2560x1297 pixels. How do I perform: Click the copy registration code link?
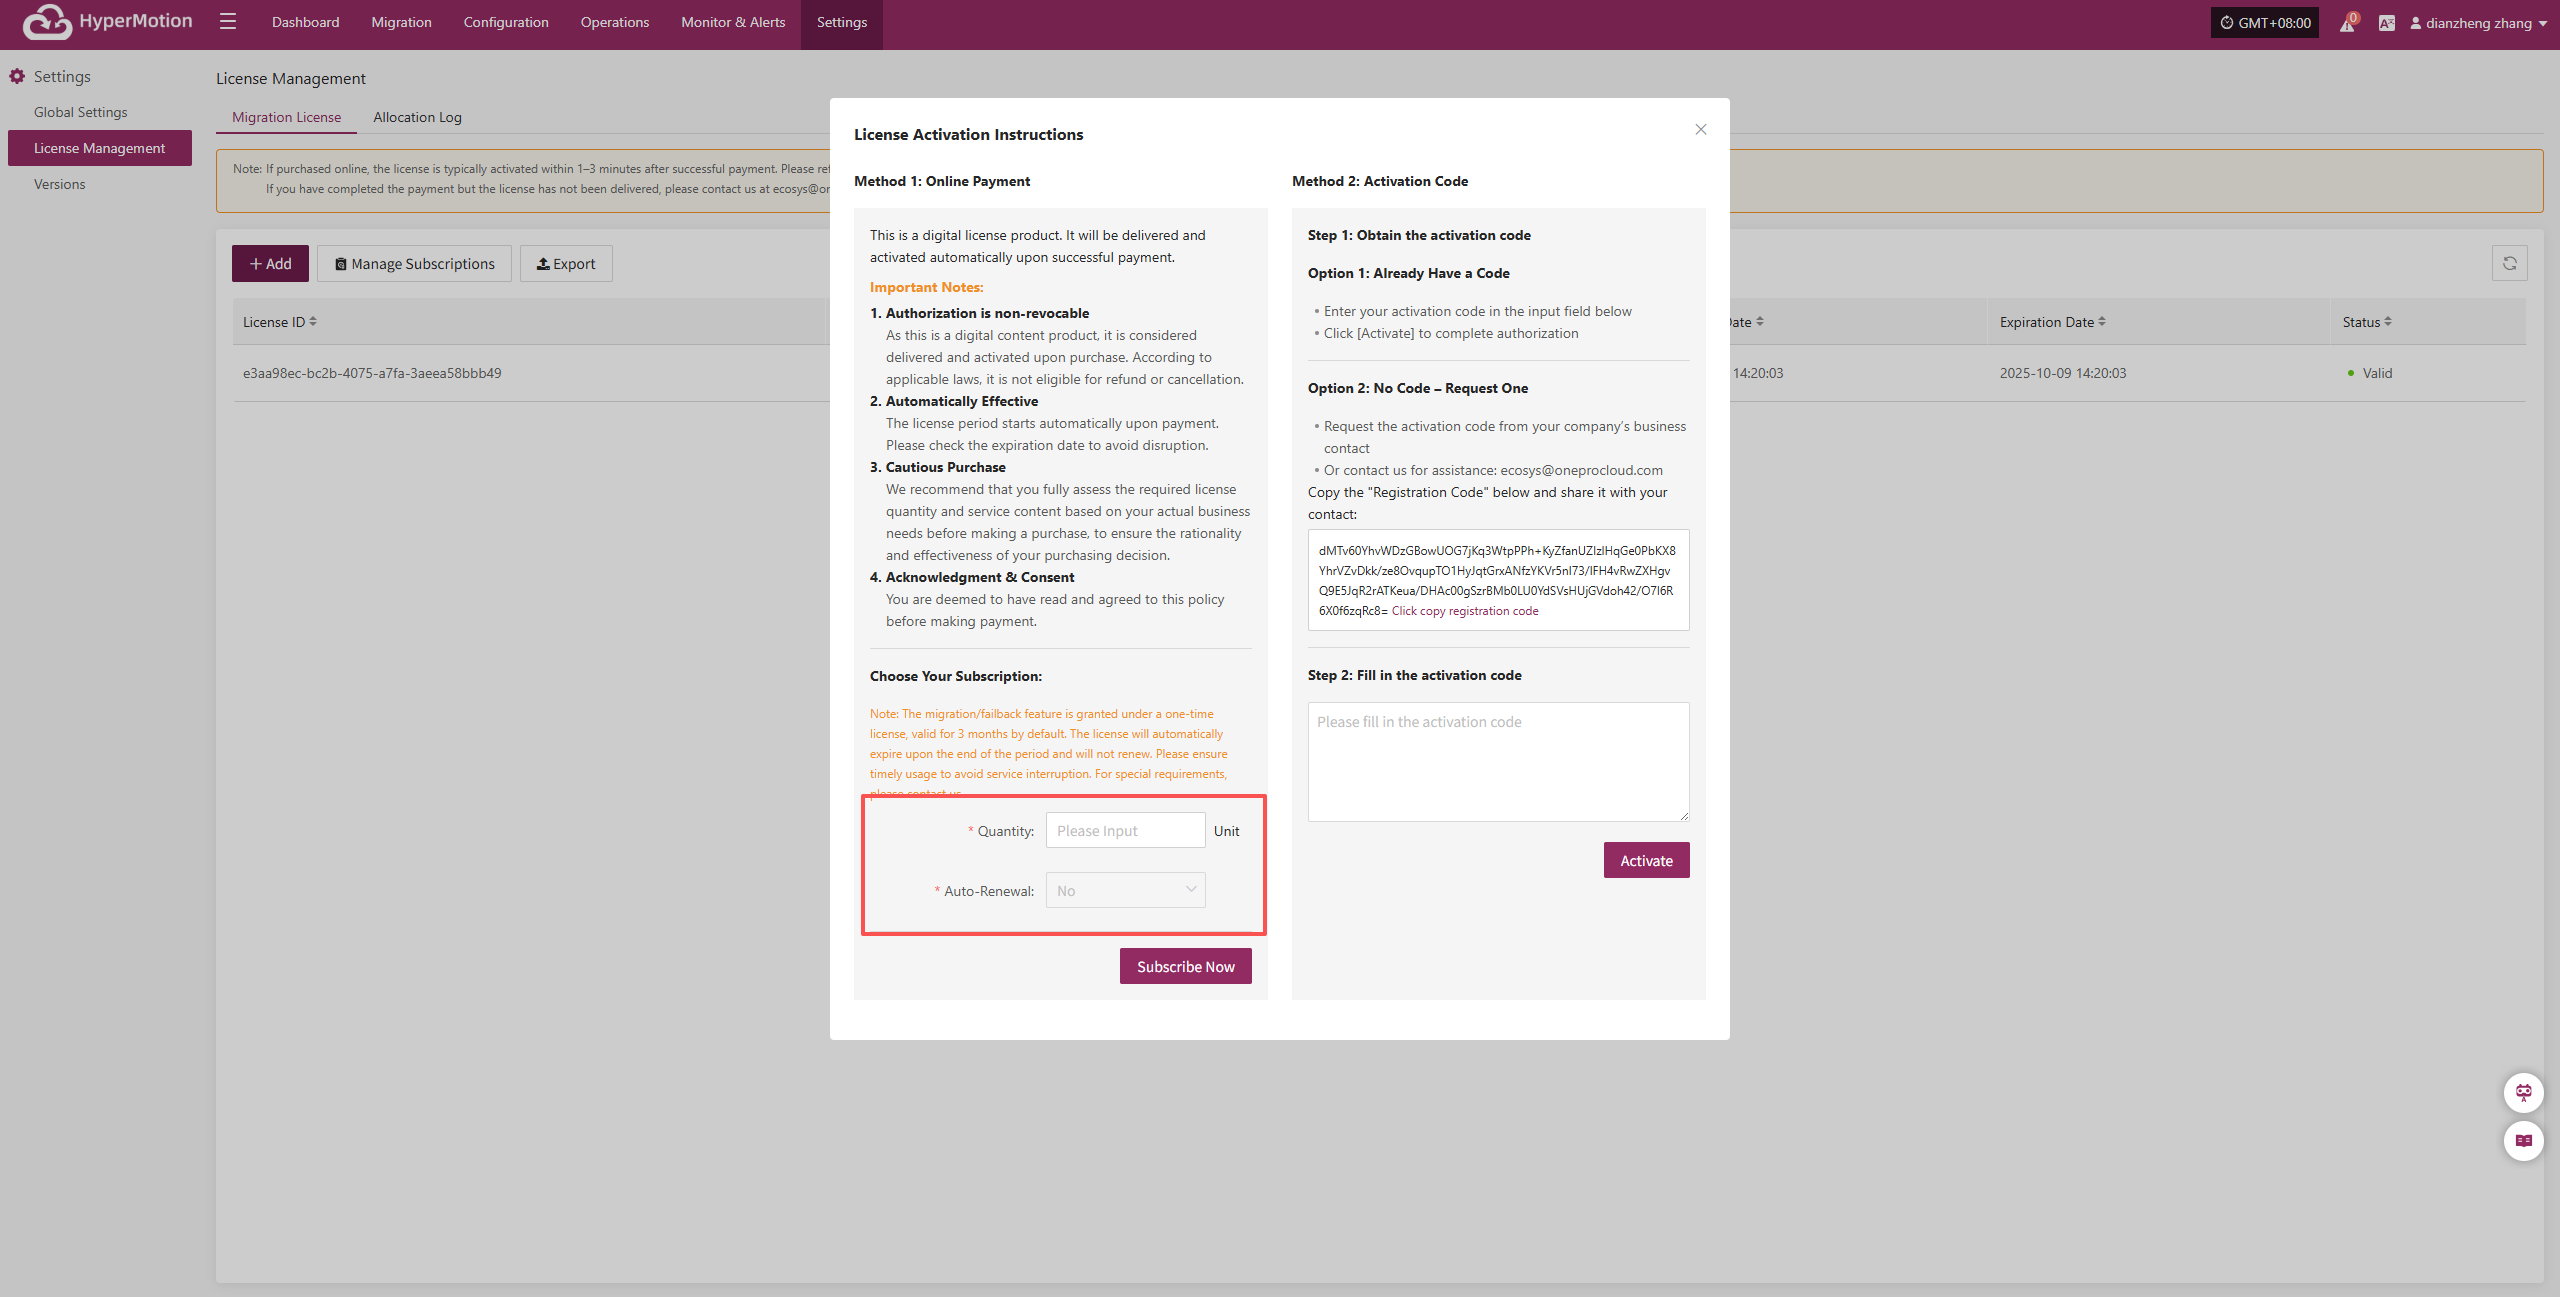pyautogui.click(x=1465, y=611)
